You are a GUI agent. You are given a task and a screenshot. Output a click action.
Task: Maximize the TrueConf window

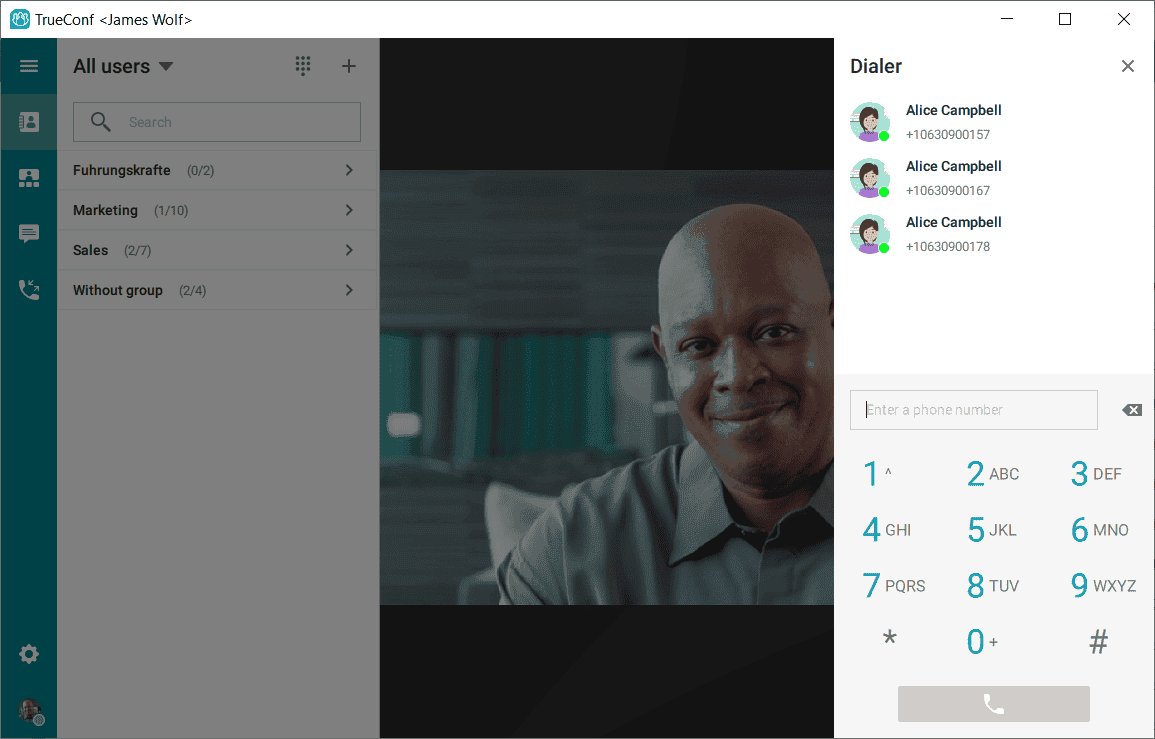[x=1064, y=19]
